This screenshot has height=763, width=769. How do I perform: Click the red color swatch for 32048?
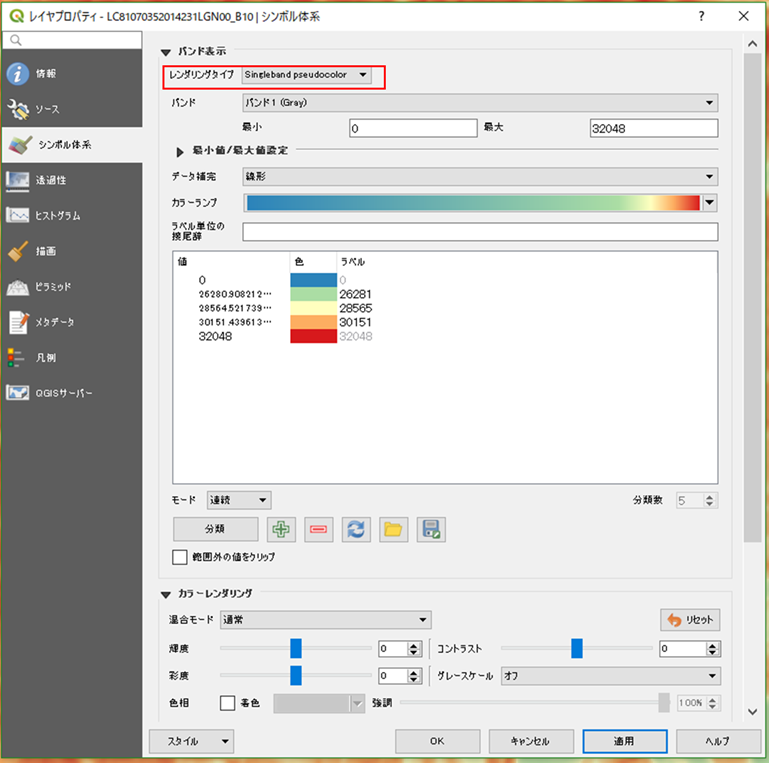[313, 336]
